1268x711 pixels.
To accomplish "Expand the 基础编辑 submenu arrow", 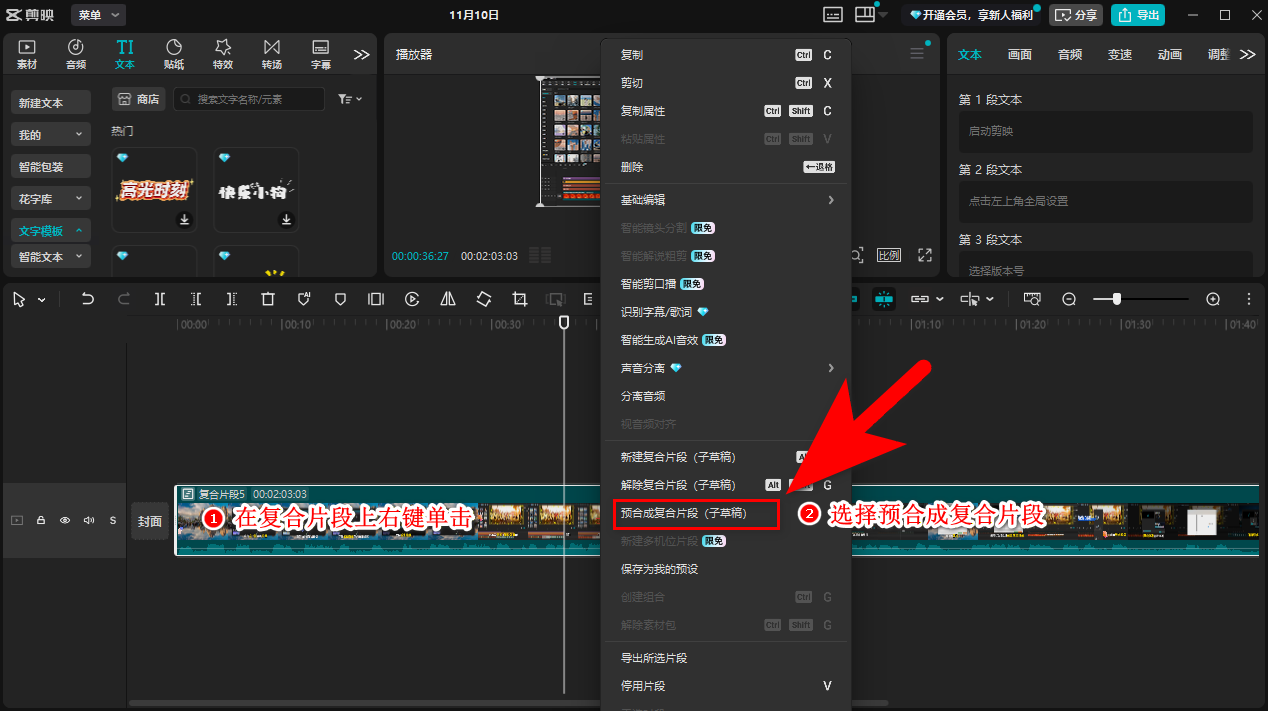I will tap(830, 200).
